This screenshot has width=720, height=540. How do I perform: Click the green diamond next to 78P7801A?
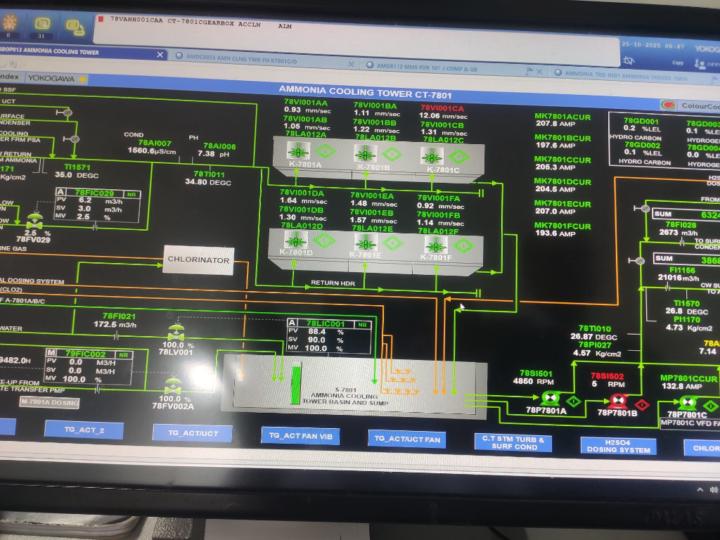(574, 401)
